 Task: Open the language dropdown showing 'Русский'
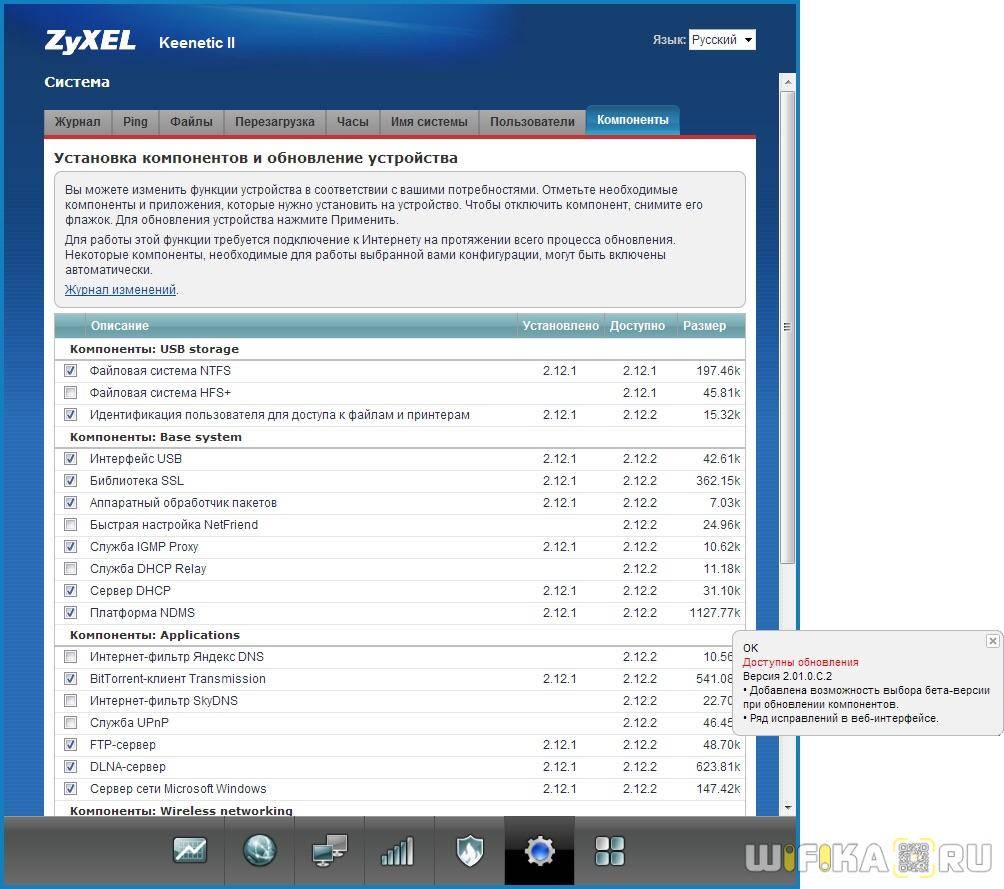(721, 40)
